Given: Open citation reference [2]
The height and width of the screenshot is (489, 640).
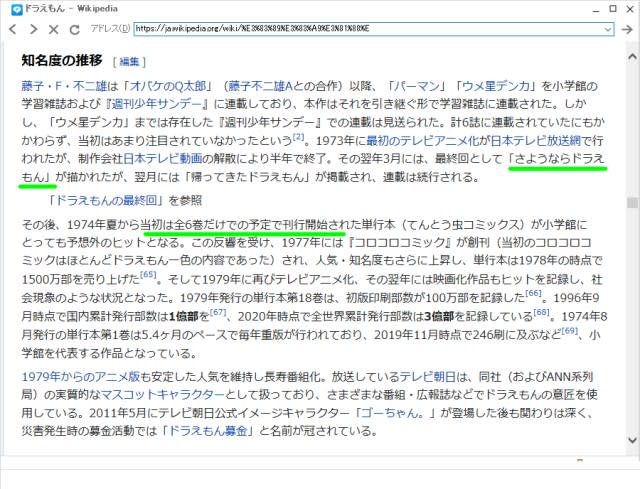Looking at the screenshot, I should pyautogui.click(x=298, y=137).
